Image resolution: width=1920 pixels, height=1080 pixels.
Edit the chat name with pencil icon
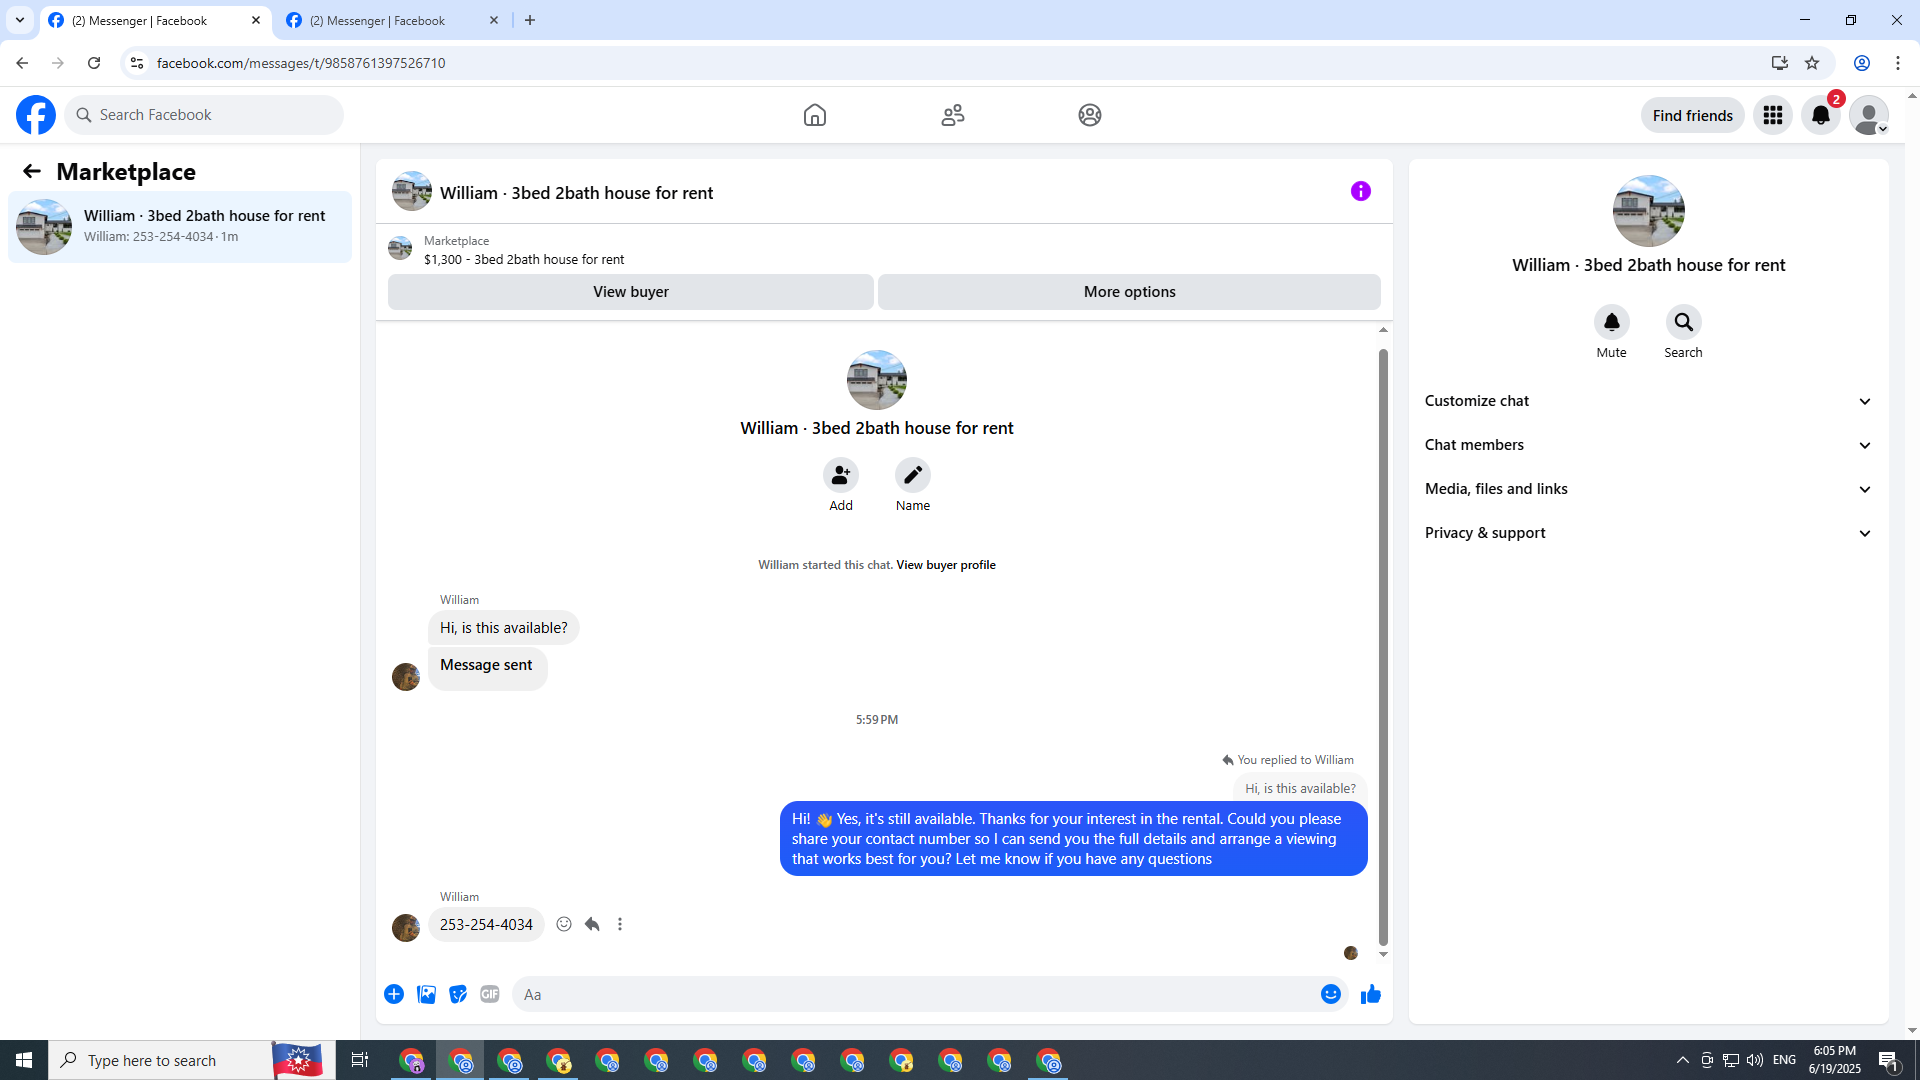pos(913,475)
